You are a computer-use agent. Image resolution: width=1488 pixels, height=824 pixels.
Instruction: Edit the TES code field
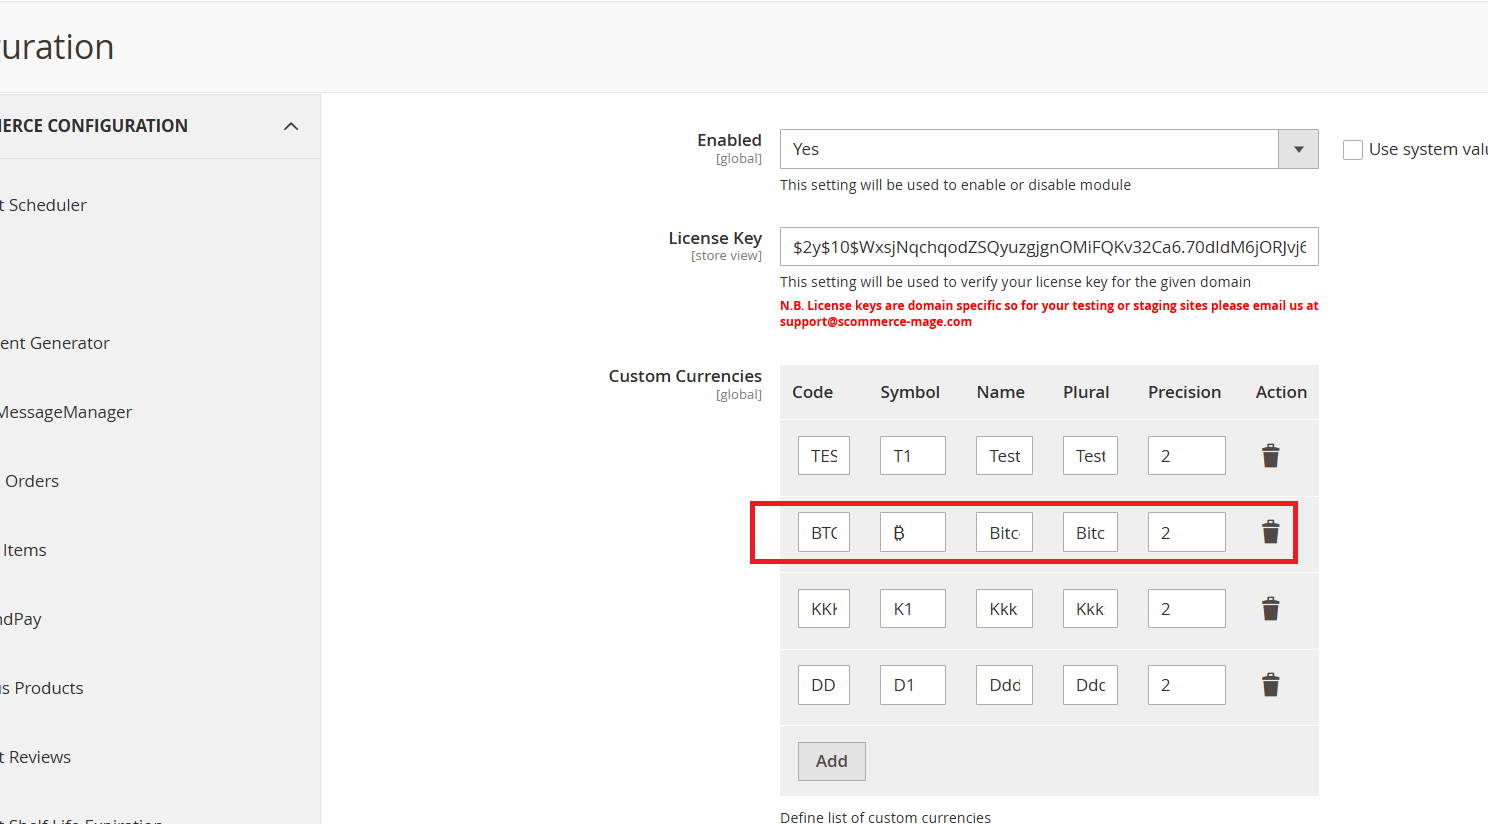click(x=823, y=456)
